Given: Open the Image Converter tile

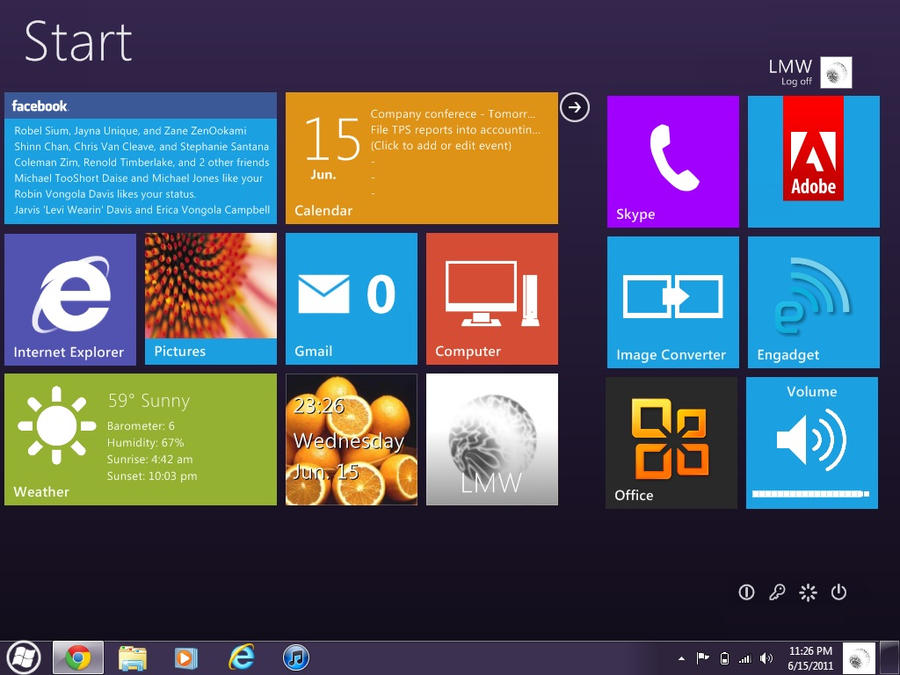Looking at the screenshot, I should click(673, 302).
